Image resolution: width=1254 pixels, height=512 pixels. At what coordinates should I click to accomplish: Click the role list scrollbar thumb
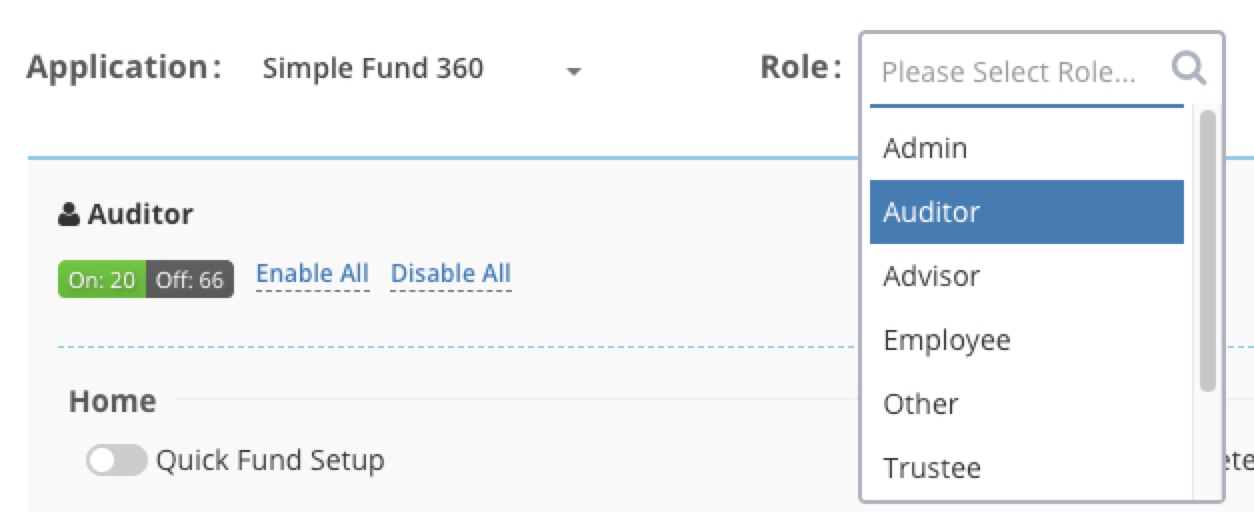pyautogui.click(x=1208, y=250)
